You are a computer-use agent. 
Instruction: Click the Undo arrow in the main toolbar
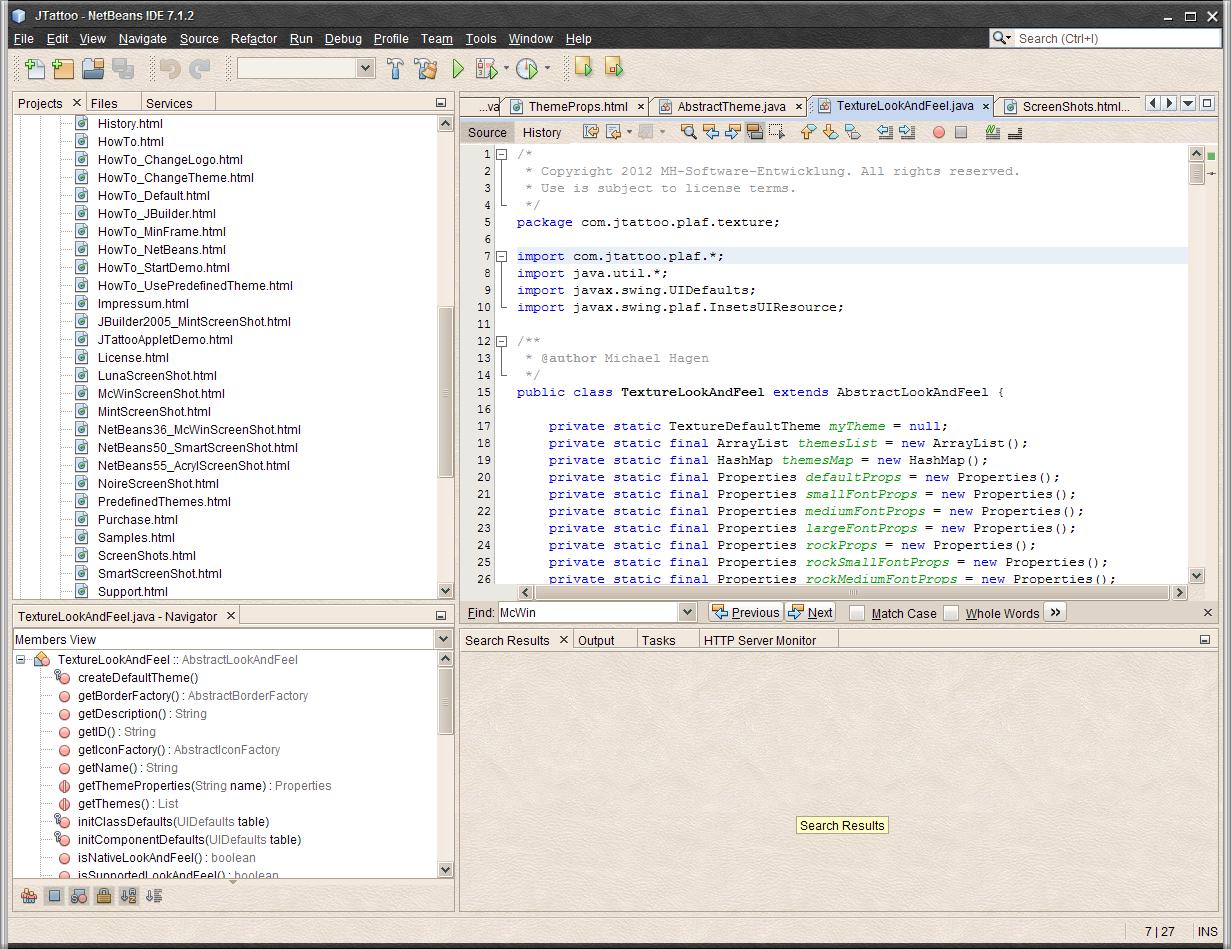pyautogui.click(x=170, y=68)
